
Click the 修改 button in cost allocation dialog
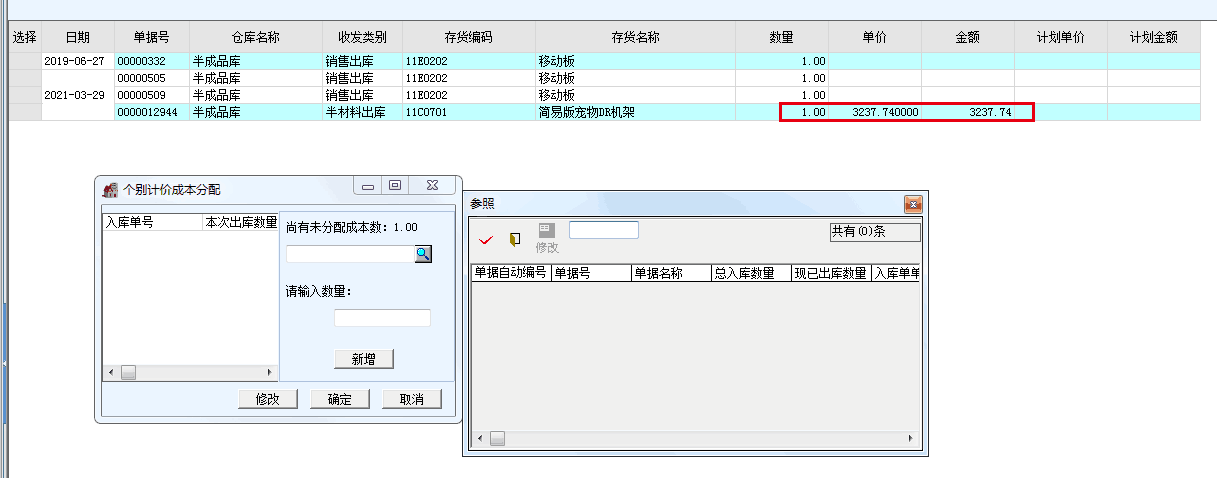pyautogui.click(x=268, y=399)
